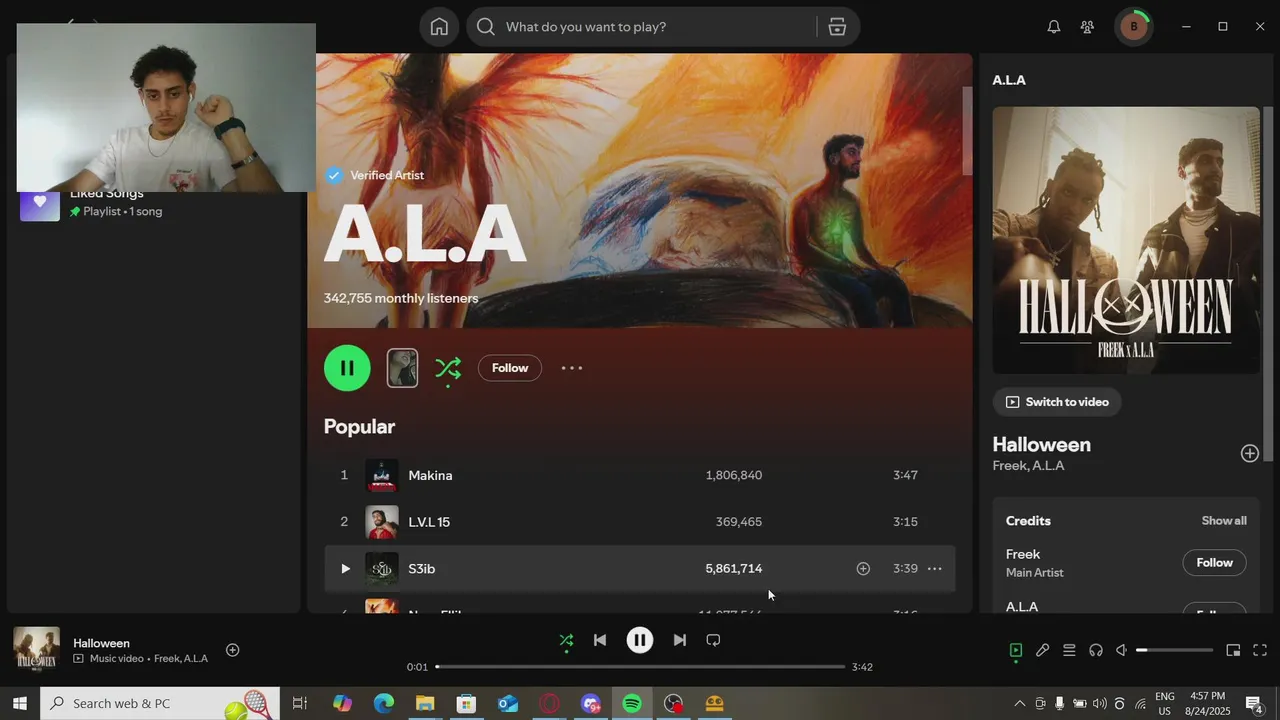Open the Copilot icon in taskbar
Screen dimensions: 1280x720
pos(343,703)
